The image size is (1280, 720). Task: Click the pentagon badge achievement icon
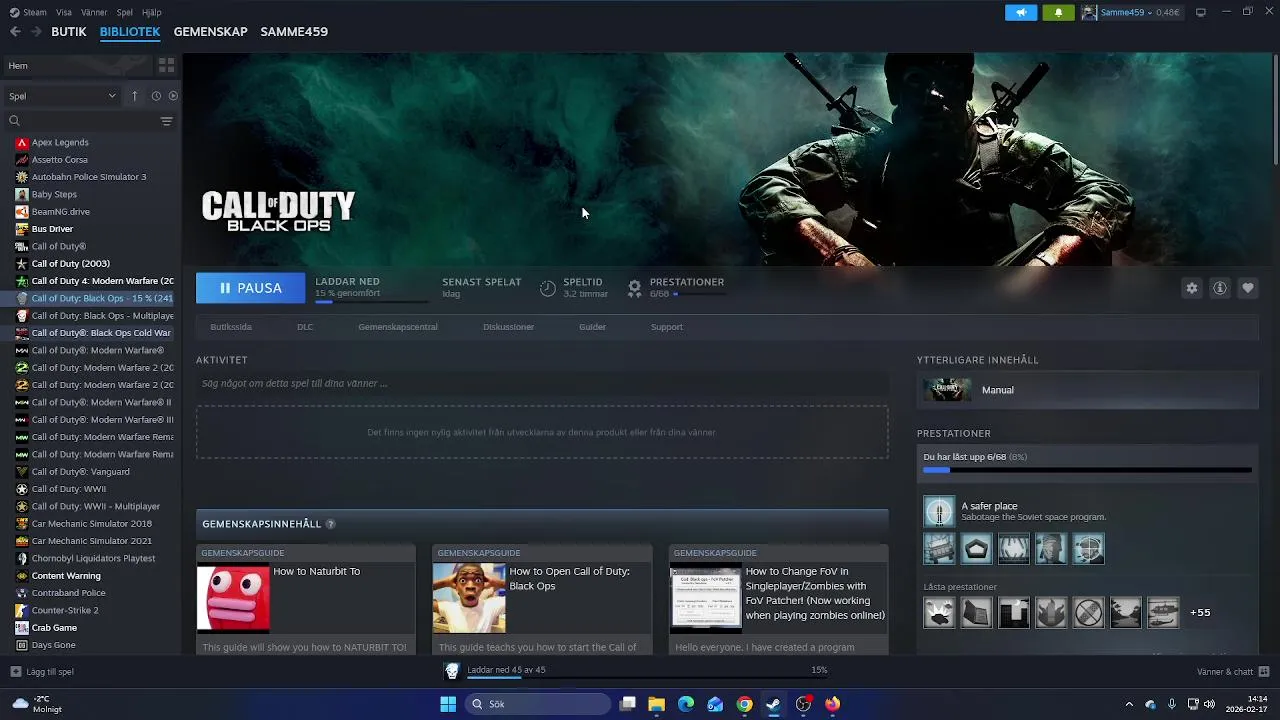[976, 548]
